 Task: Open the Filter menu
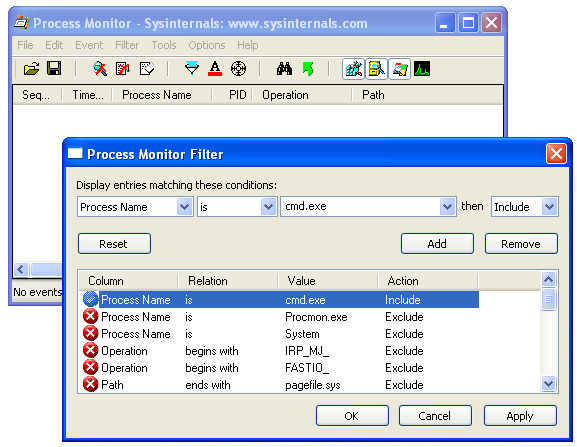(x=127, y=45)
